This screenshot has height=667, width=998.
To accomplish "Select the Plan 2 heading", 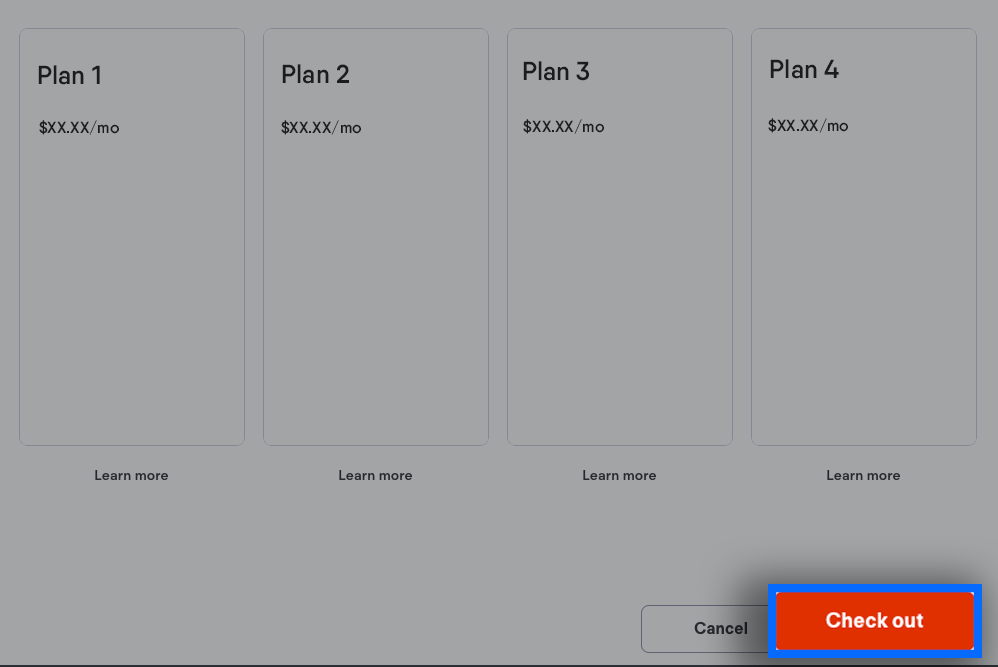I will click(315, 74).
